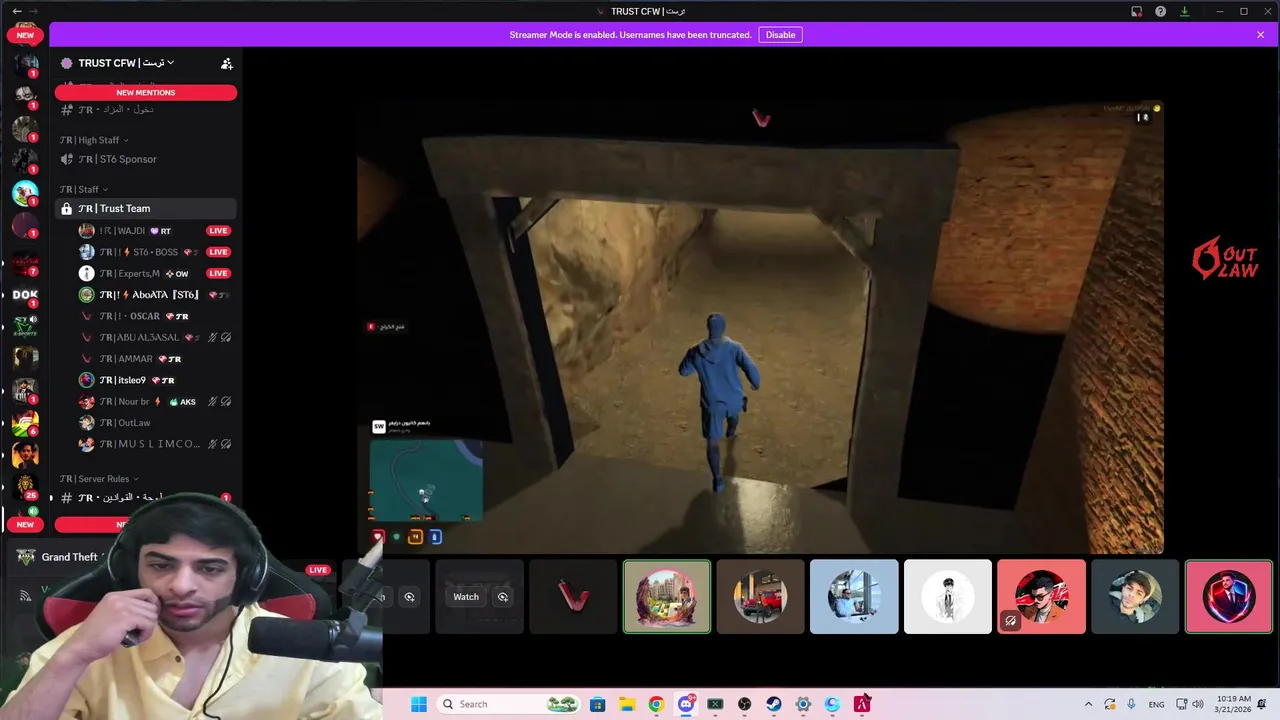The width and height of the screenshot is (1280, 720).
Task: Select Nour br in the voice list
Action: (x=155, y=401)
